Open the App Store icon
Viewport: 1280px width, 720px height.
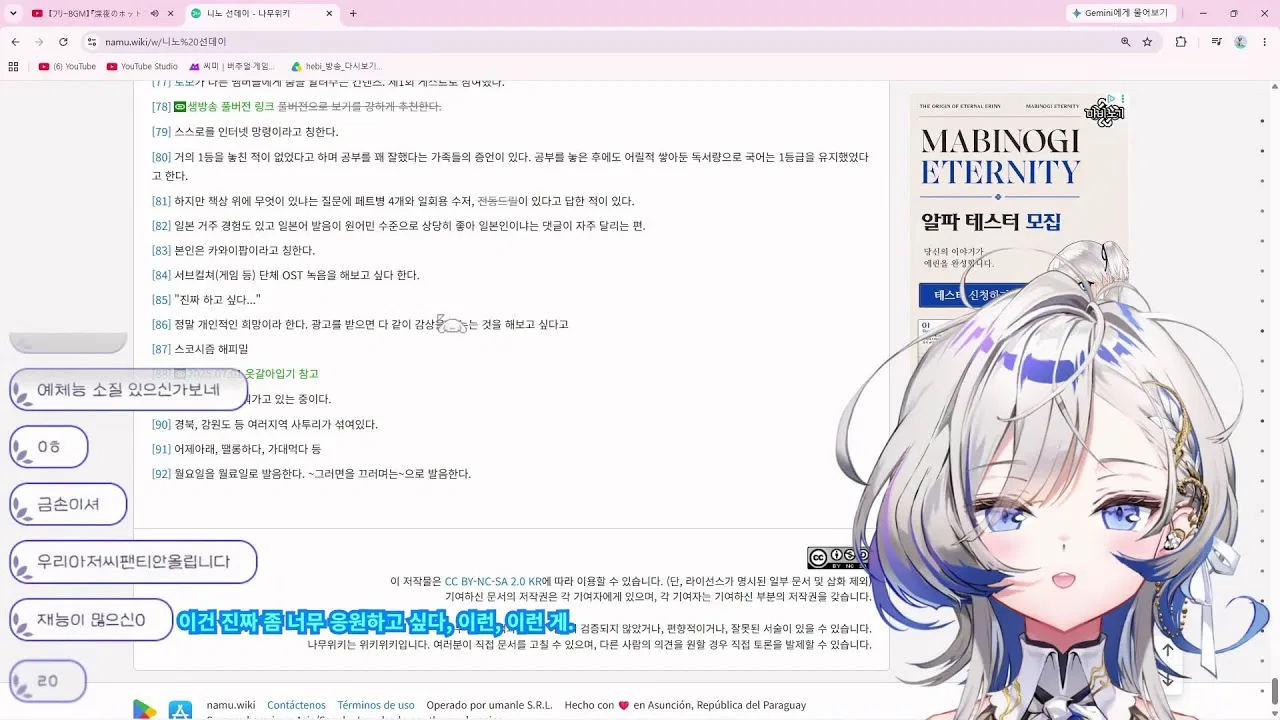click(x=180, y=710)
